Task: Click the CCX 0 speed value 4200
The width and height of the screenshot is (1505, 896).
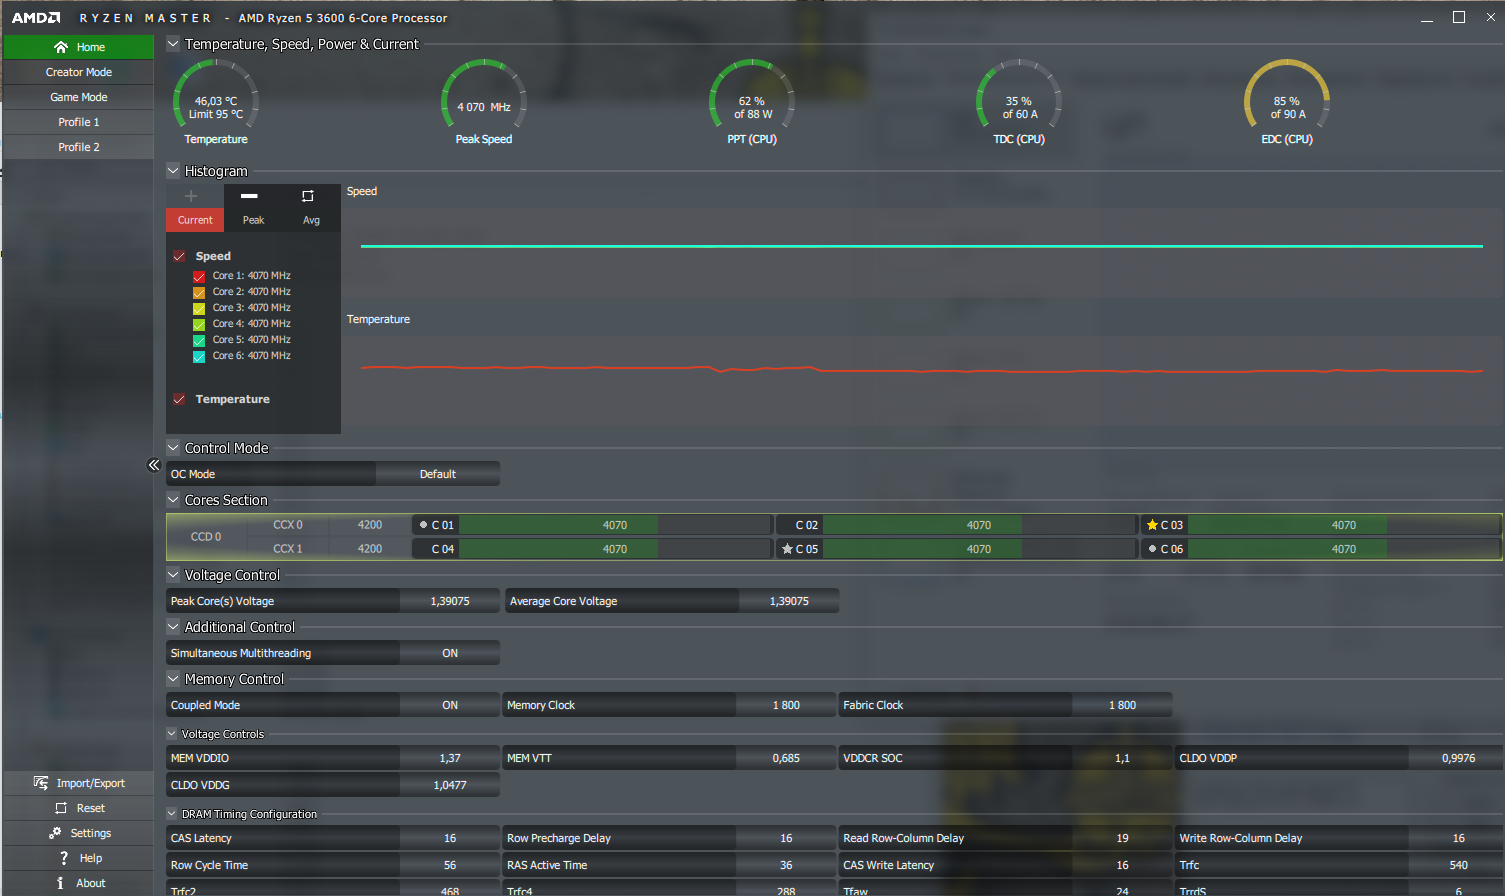Action: 370,525
